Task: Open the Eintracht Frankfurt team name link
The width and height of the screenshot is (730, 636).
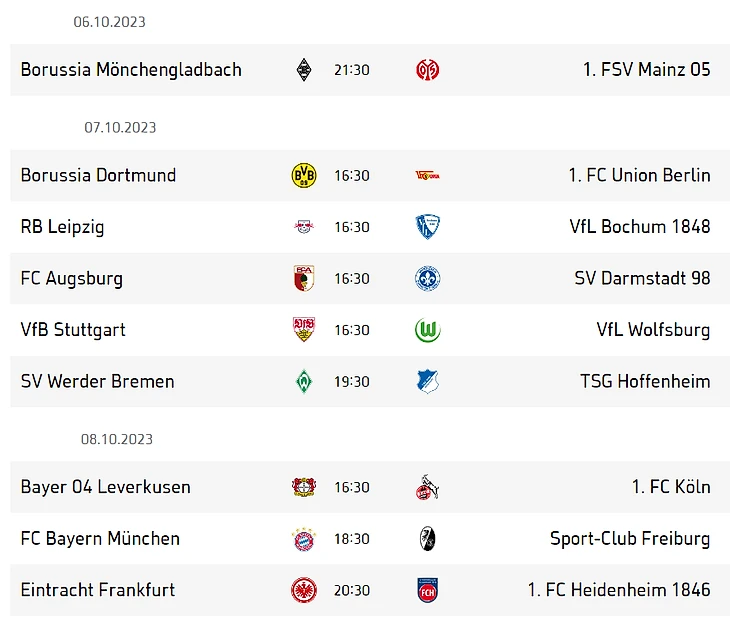Action: tap(98, 590)
